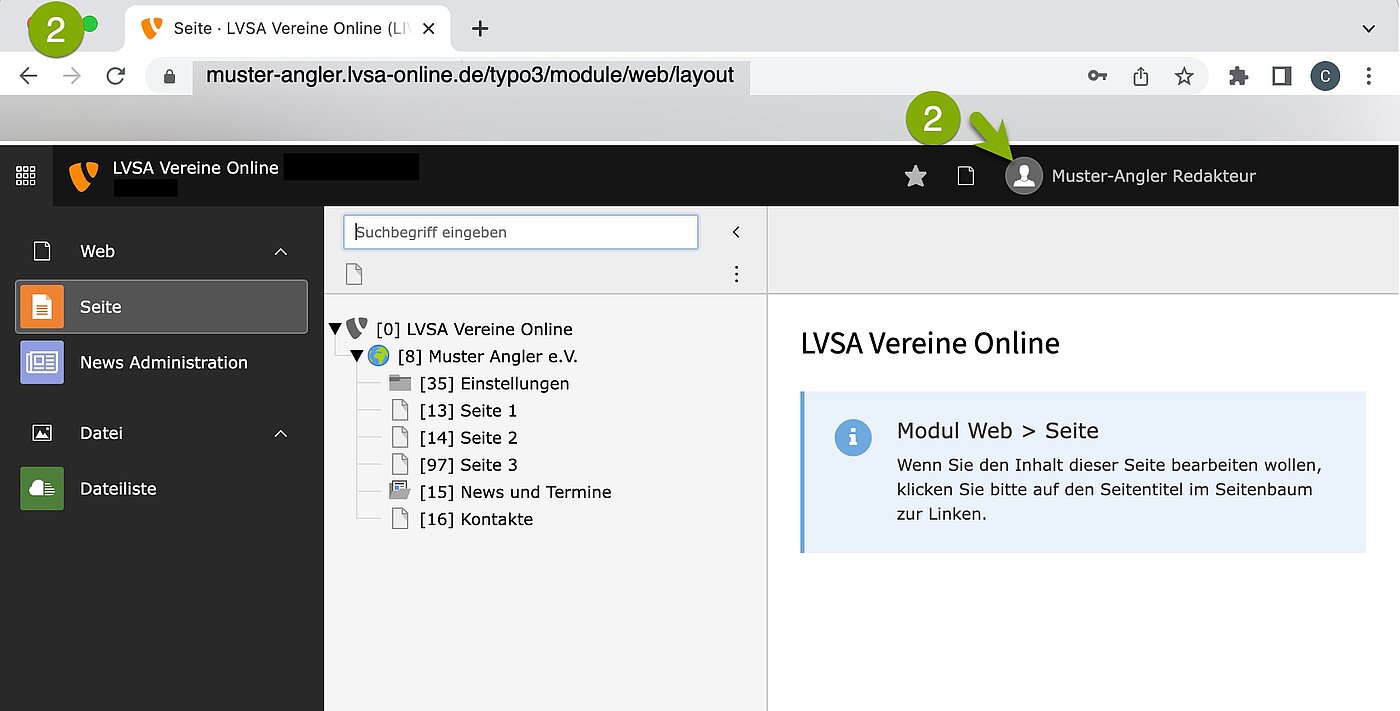This screenshot has width=1400, height=711.
Task: Select [0] LVSA Vereine Online in tree
Action: pyautogui.click(x=474, y=329)
